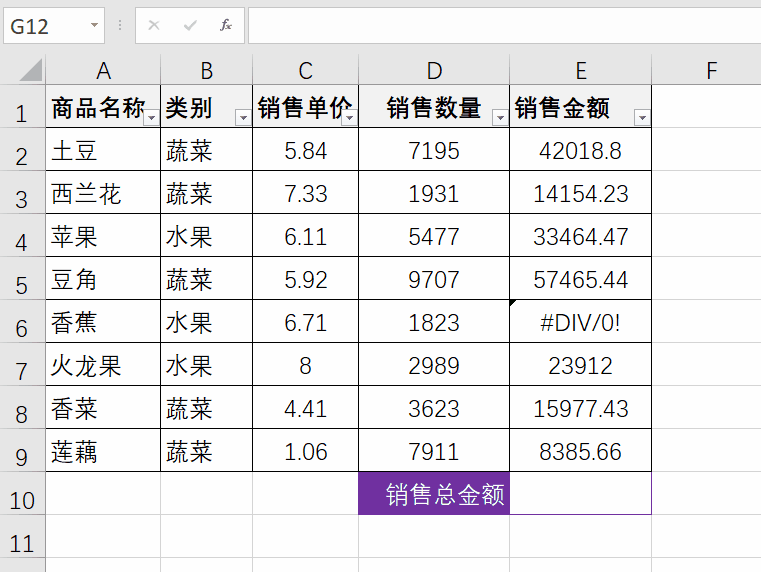This screenshot has width=761, height=572.
Task: Click inside the formula bar input
Action: (x=504, y=25)
